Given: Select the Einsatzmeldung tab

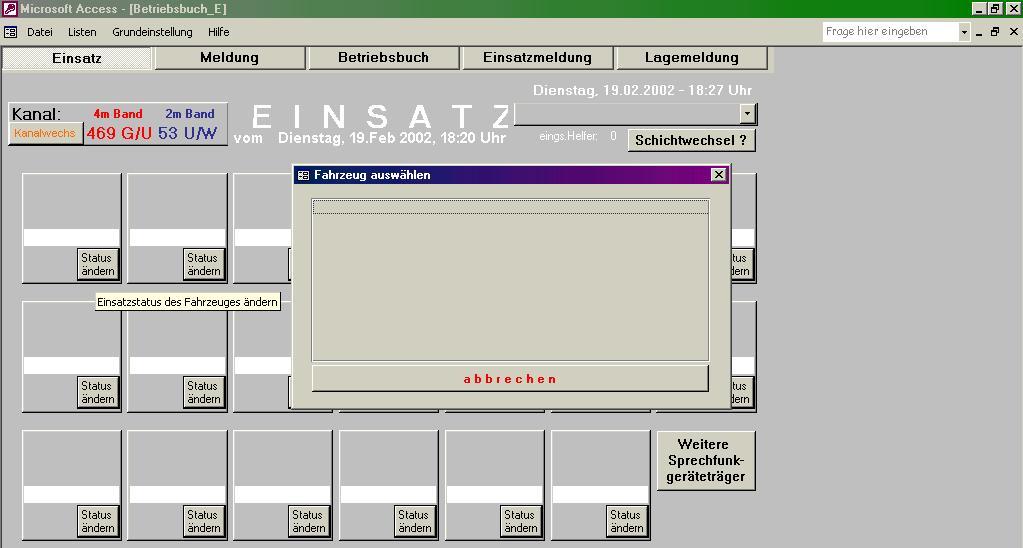Looking at the screenshot, I should point(537,58).
